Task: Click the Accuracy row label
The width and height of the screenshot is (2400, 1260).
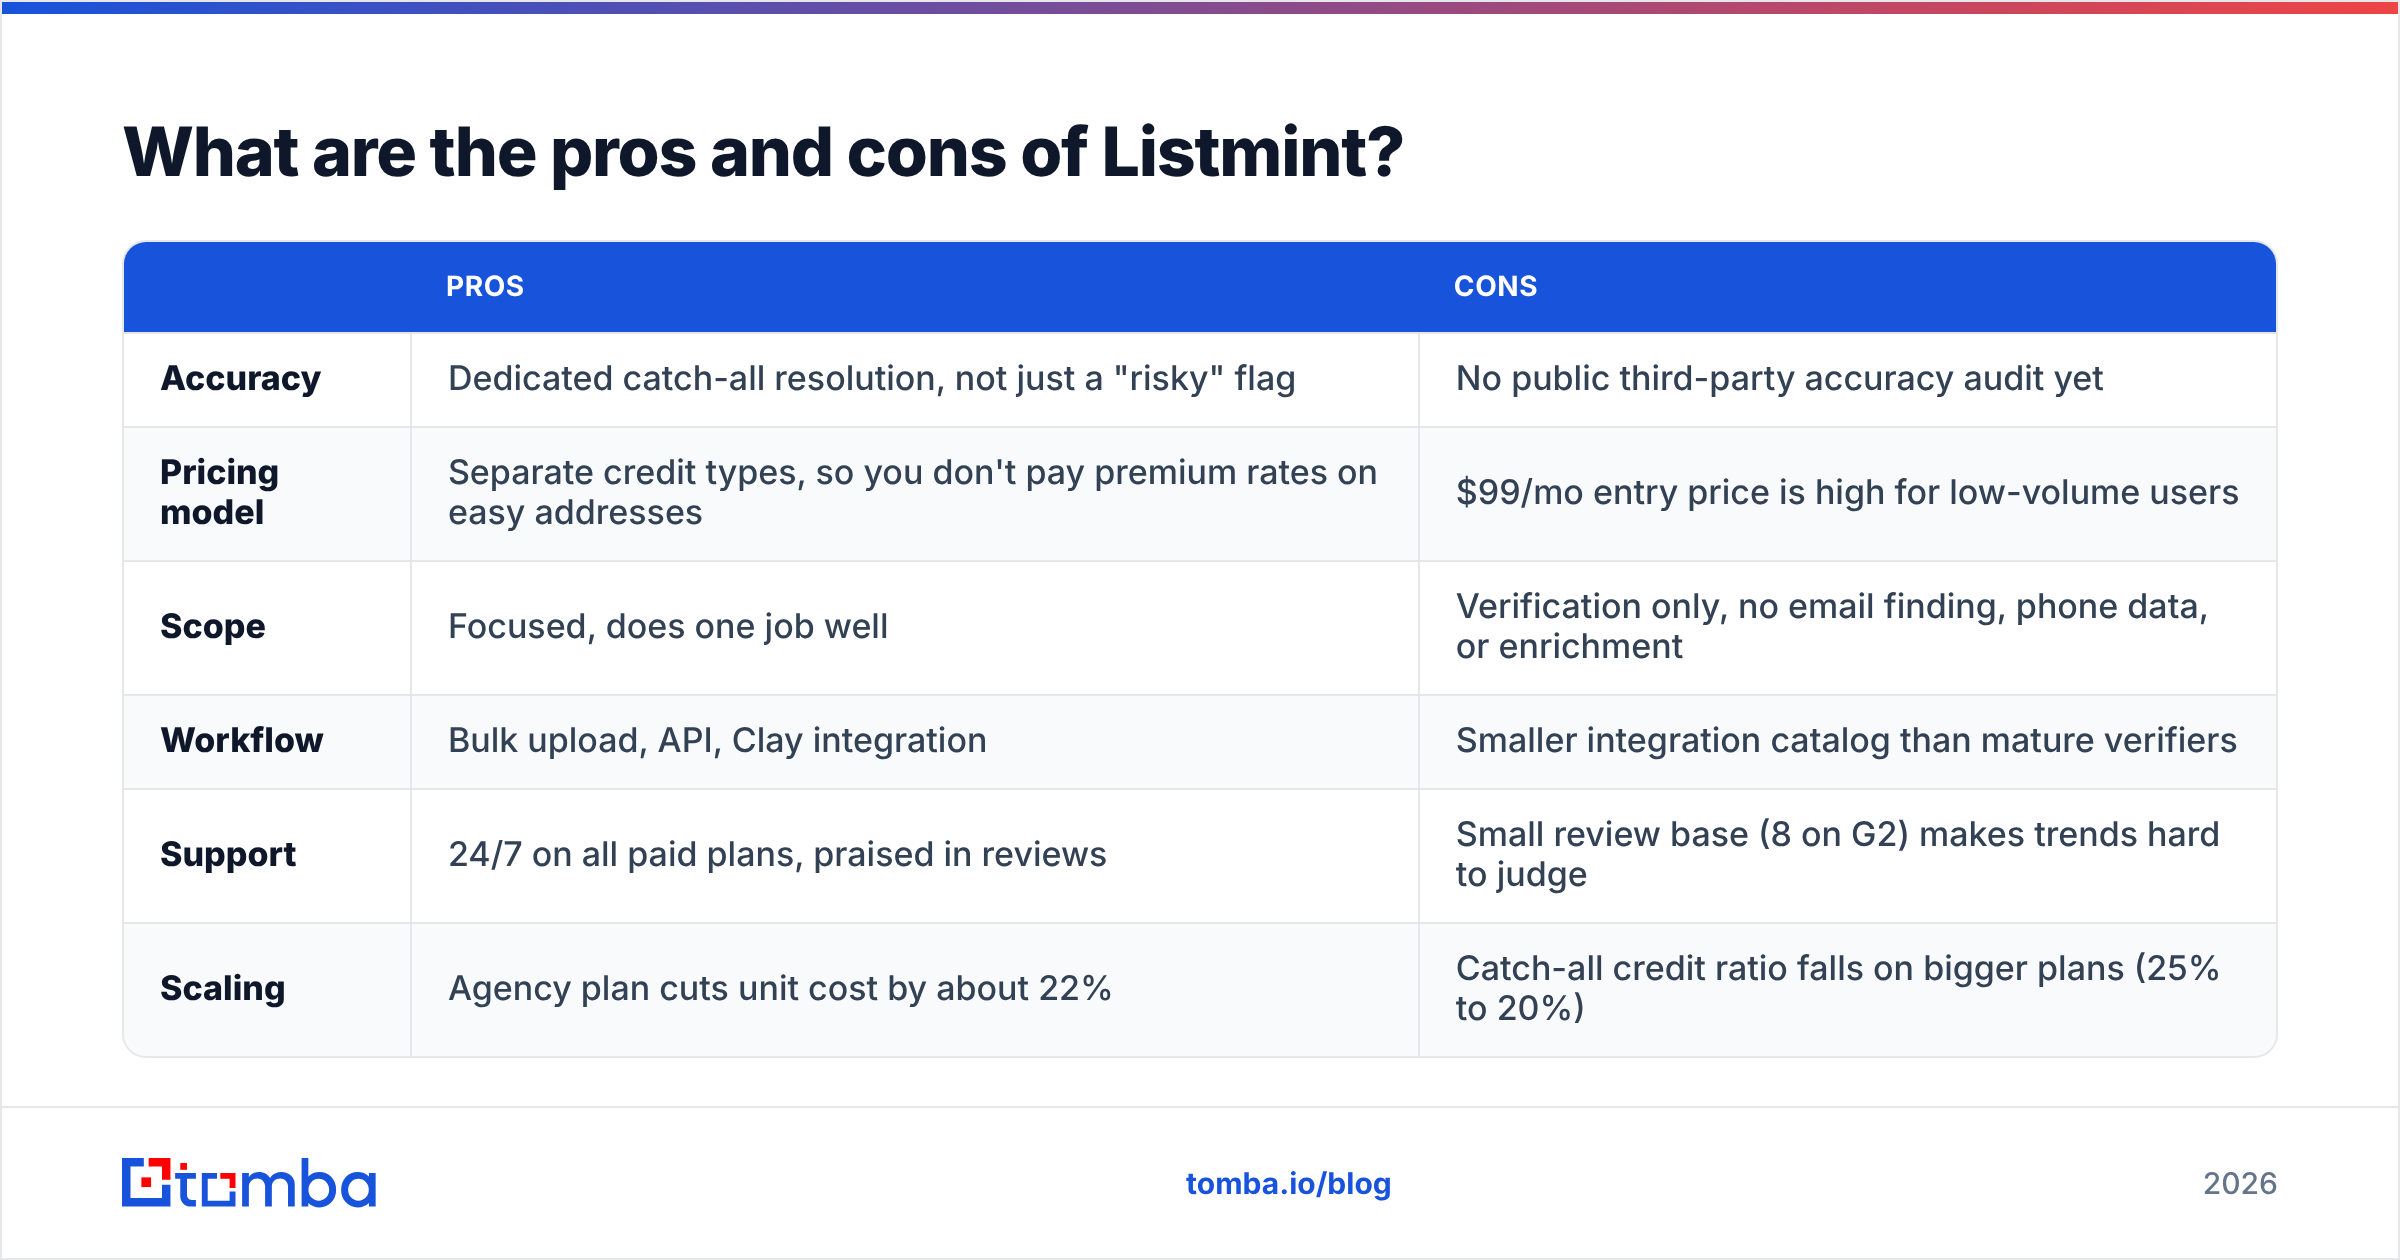Action: point(241,379)
